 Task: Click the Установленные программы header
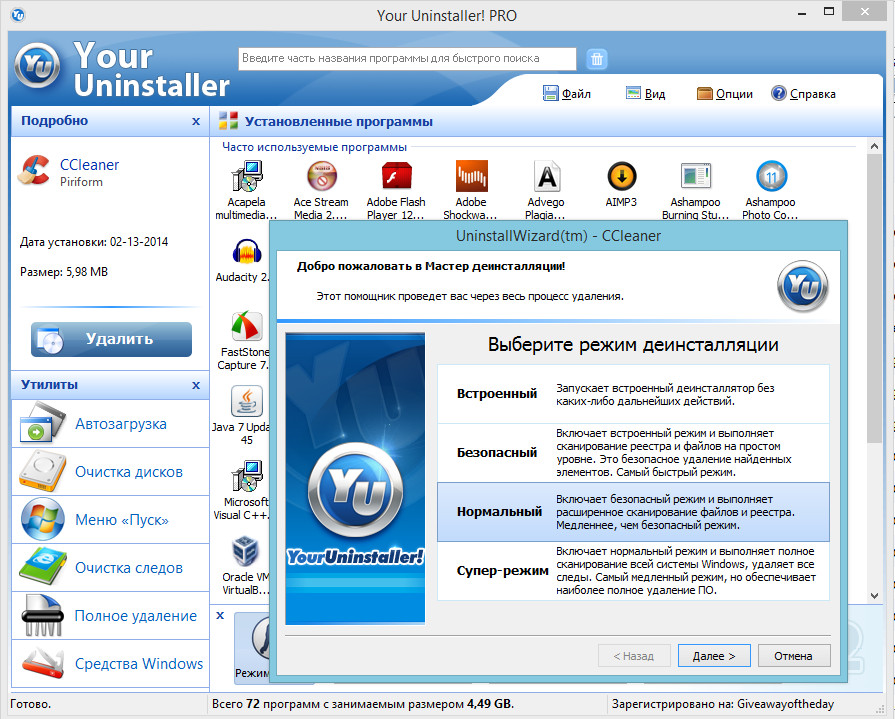[338, 122]
